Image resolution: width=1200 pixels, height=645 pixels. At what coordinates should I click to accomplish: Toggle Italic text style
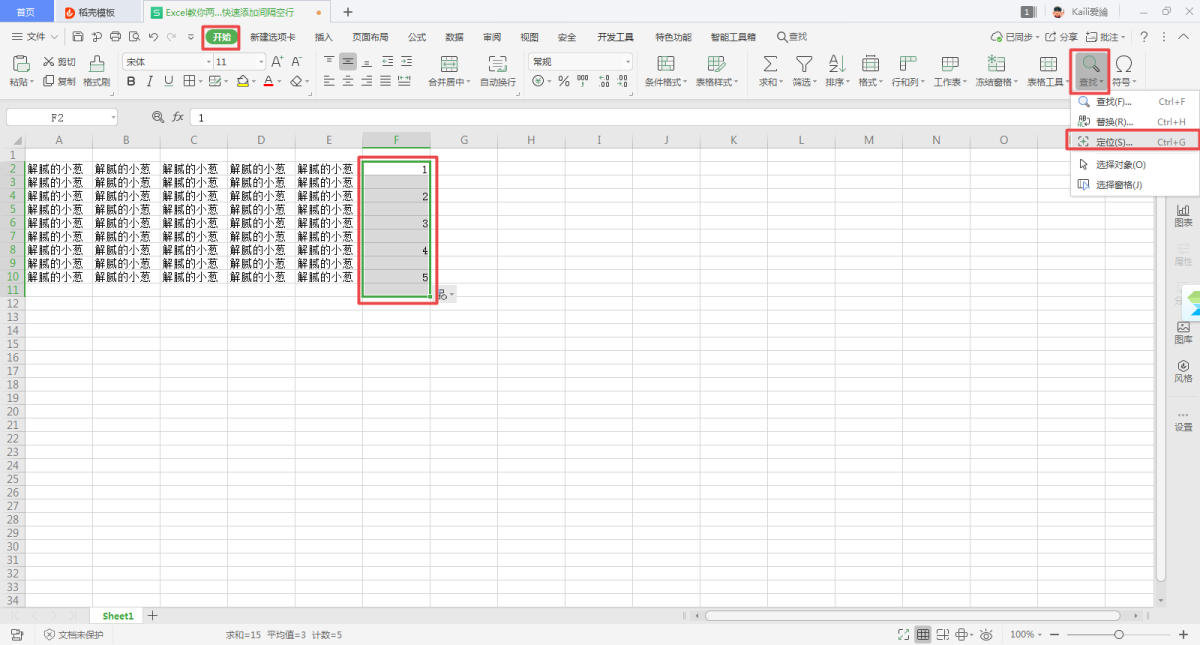pos(149,81)
